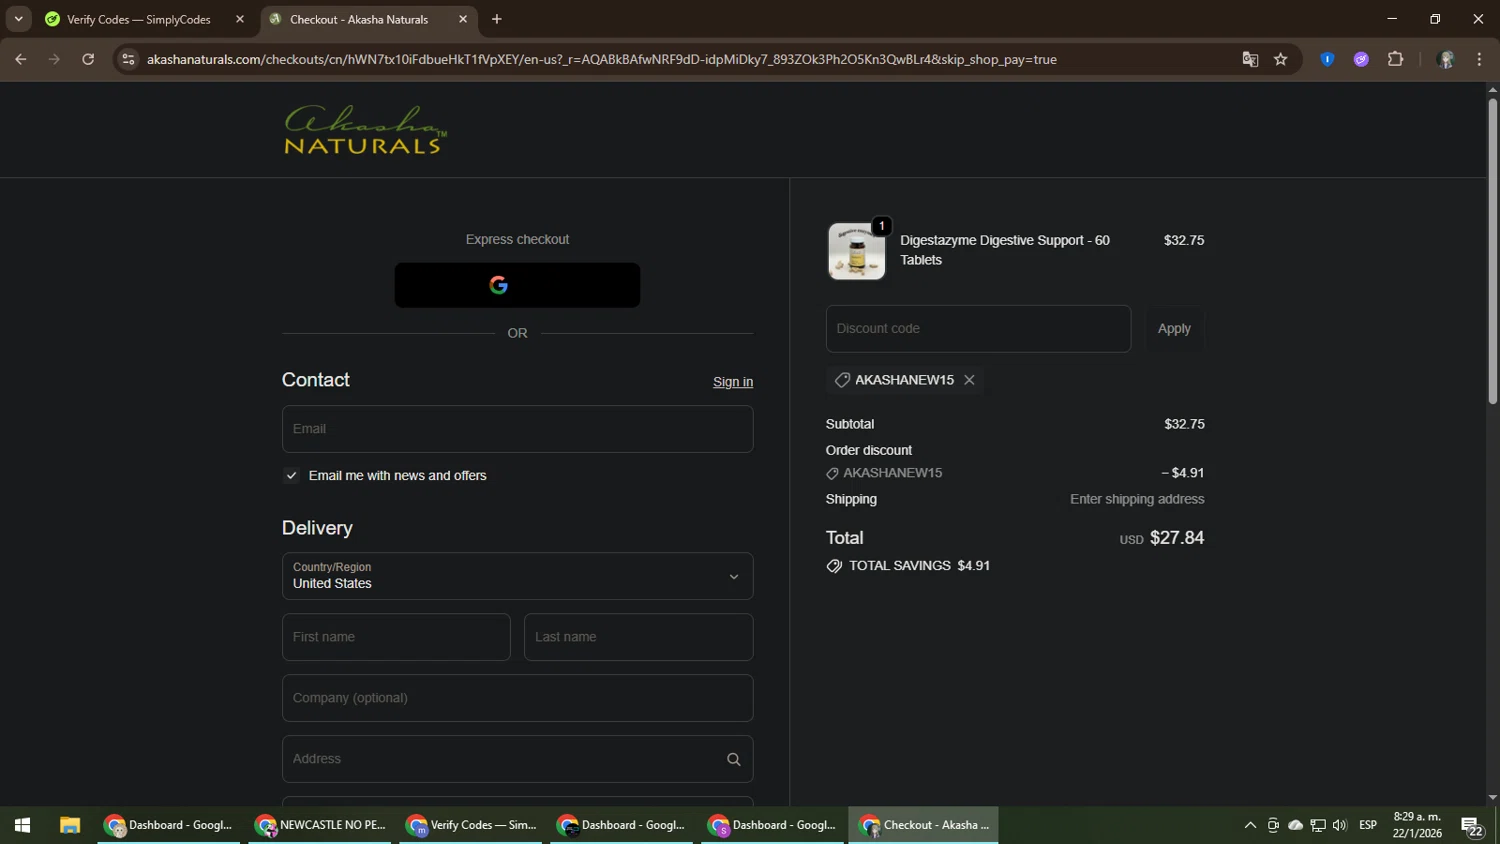Uncheck Email me with news and offers
This screenshot has height=844, width=1500.
[291, 476]
